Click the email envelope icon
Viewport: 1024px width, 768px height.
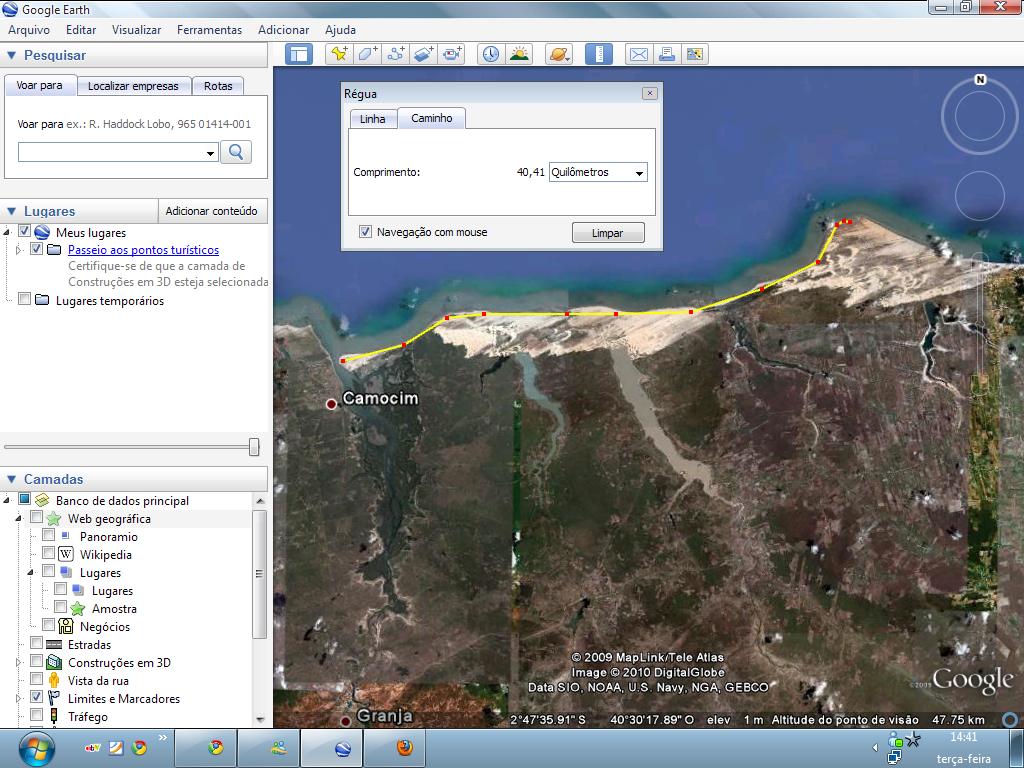(638, 54)
